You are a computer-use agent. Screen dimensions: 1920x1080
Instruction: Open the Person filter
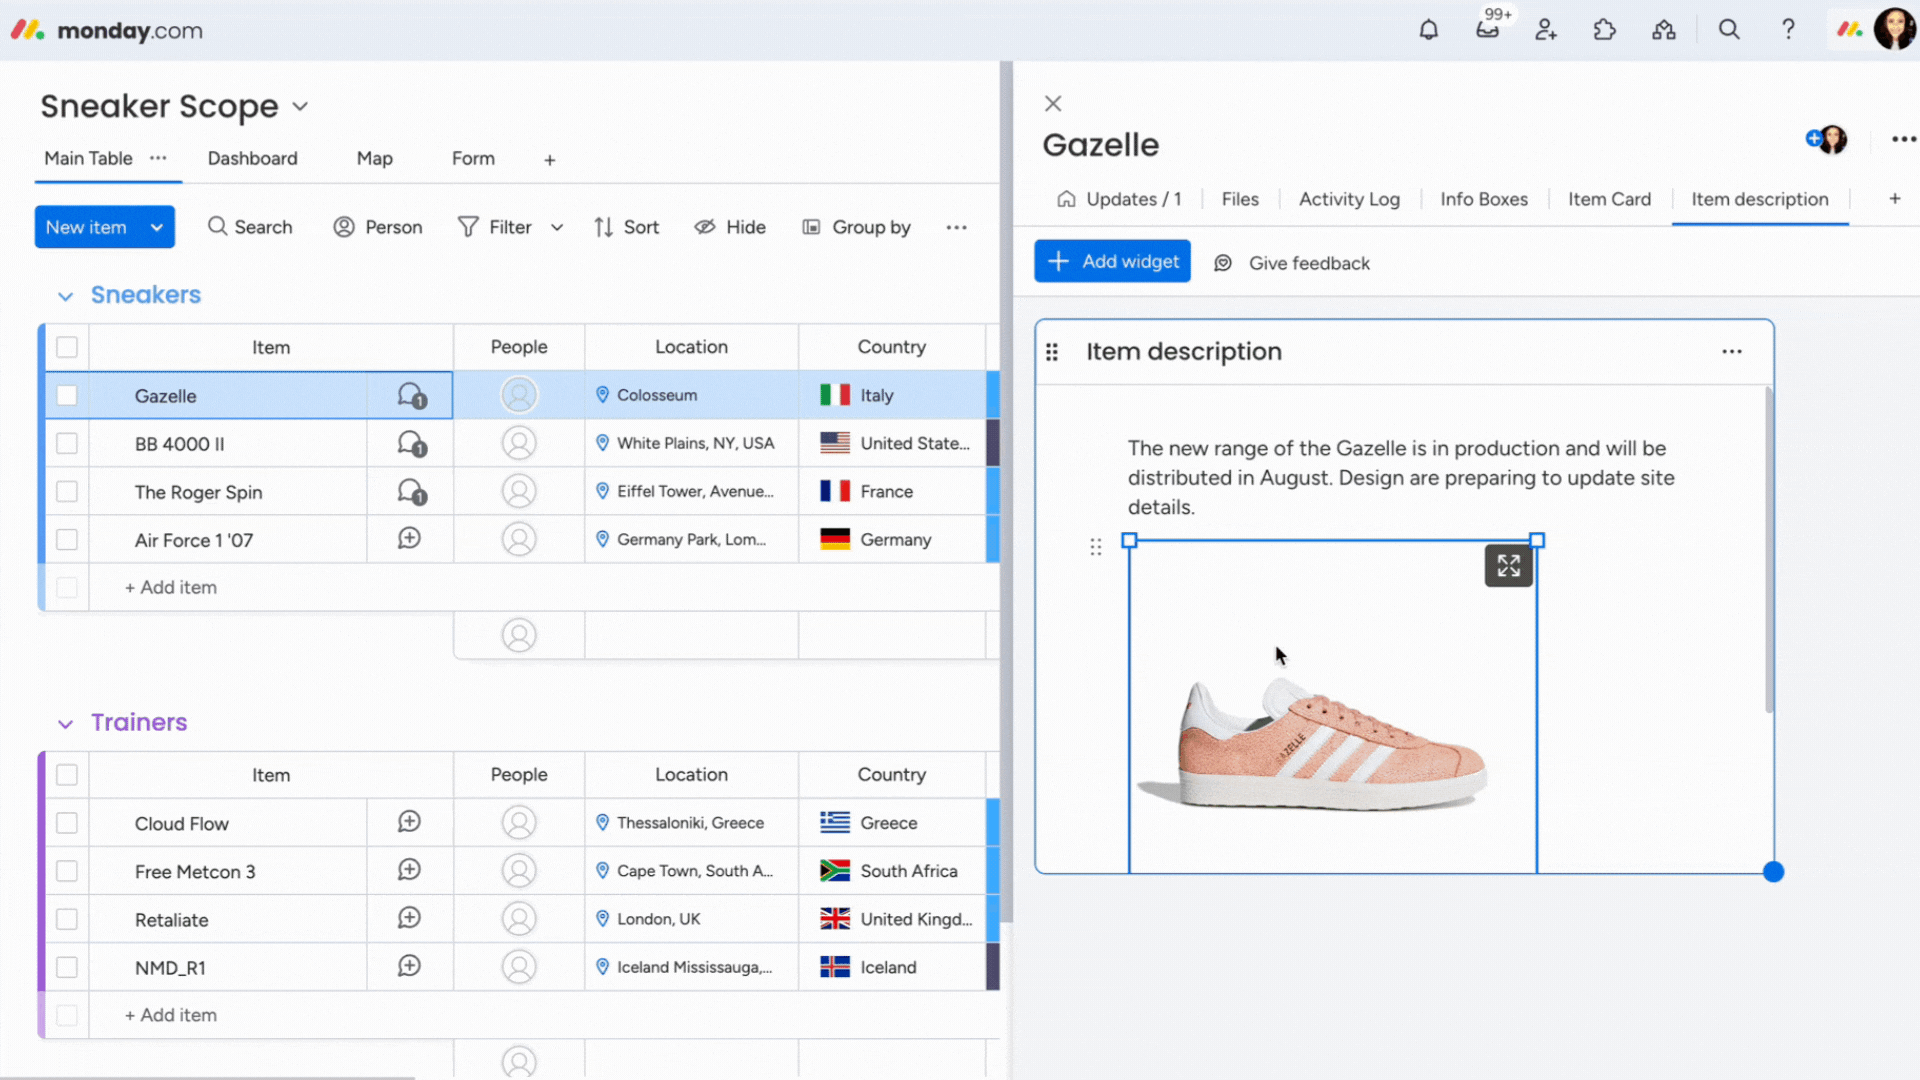pos(378,227)
